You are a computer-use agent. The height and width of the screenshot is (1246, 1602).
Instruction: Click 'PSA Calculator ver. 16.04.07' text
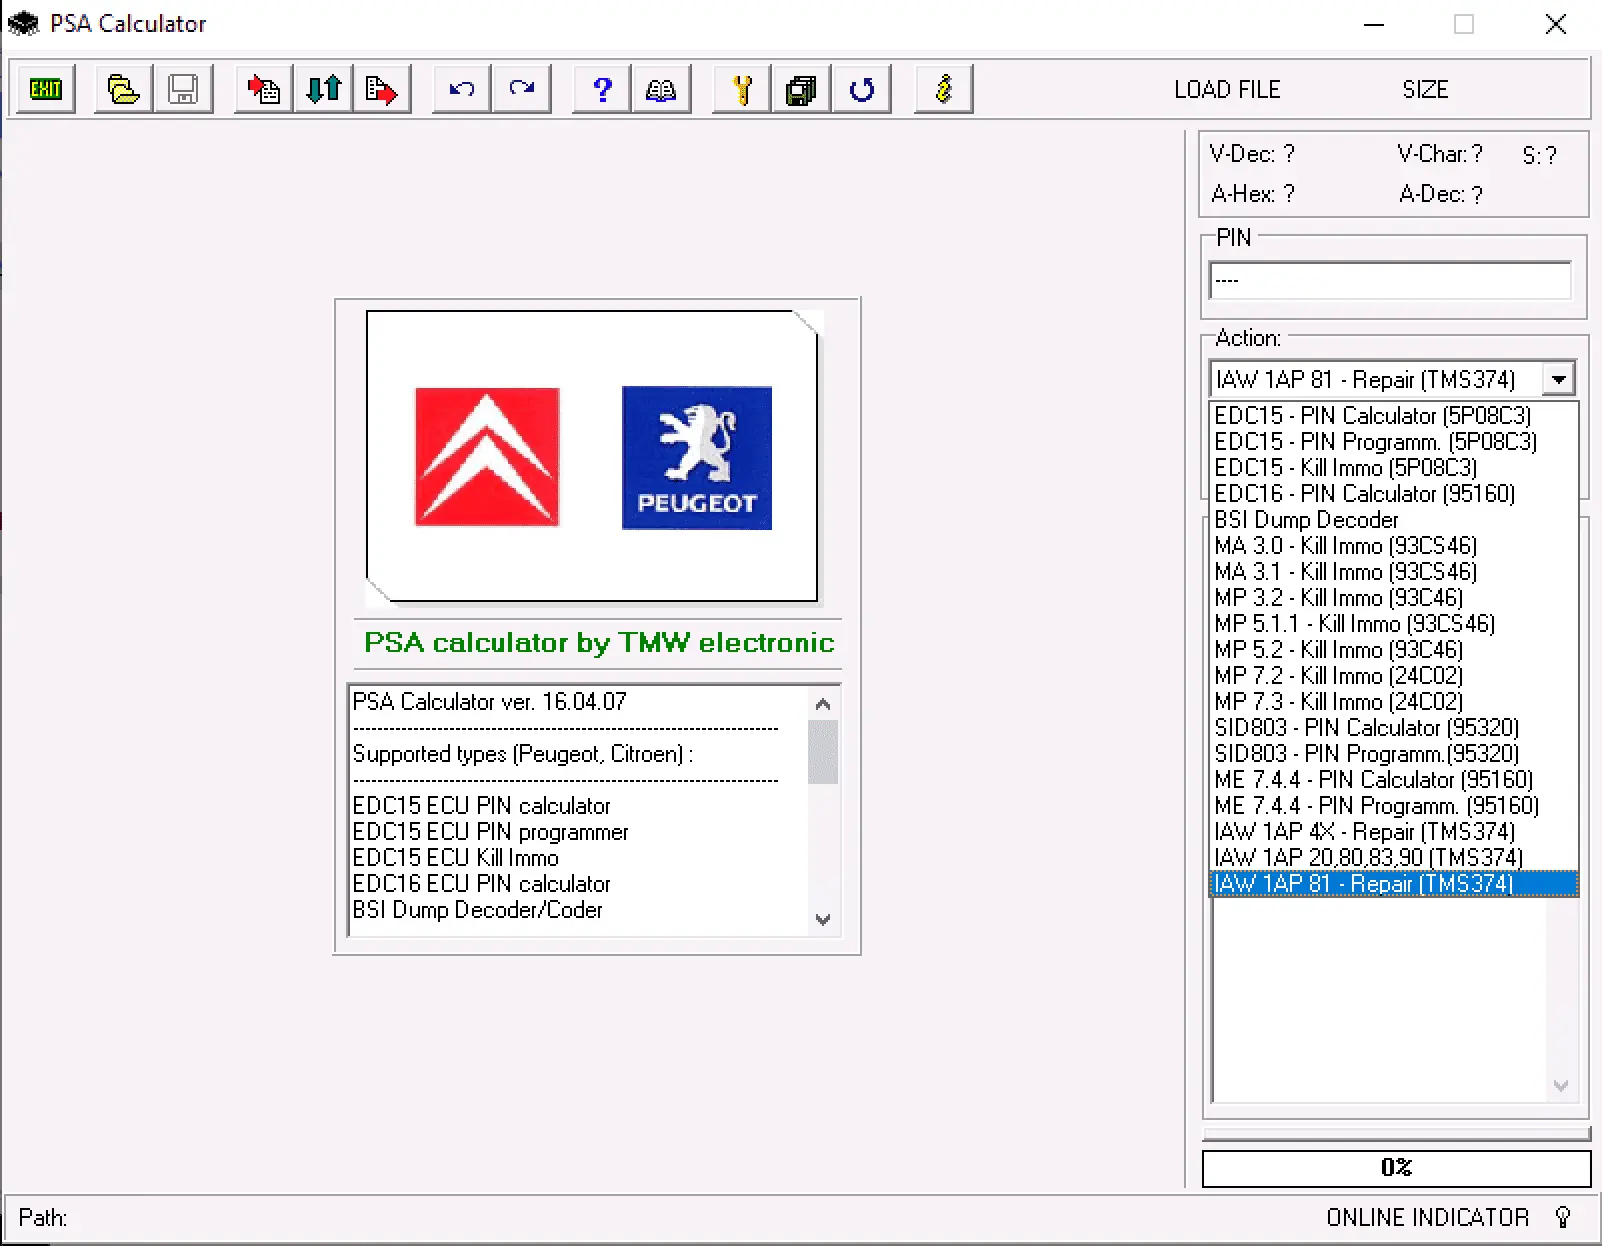pos(490,701)
